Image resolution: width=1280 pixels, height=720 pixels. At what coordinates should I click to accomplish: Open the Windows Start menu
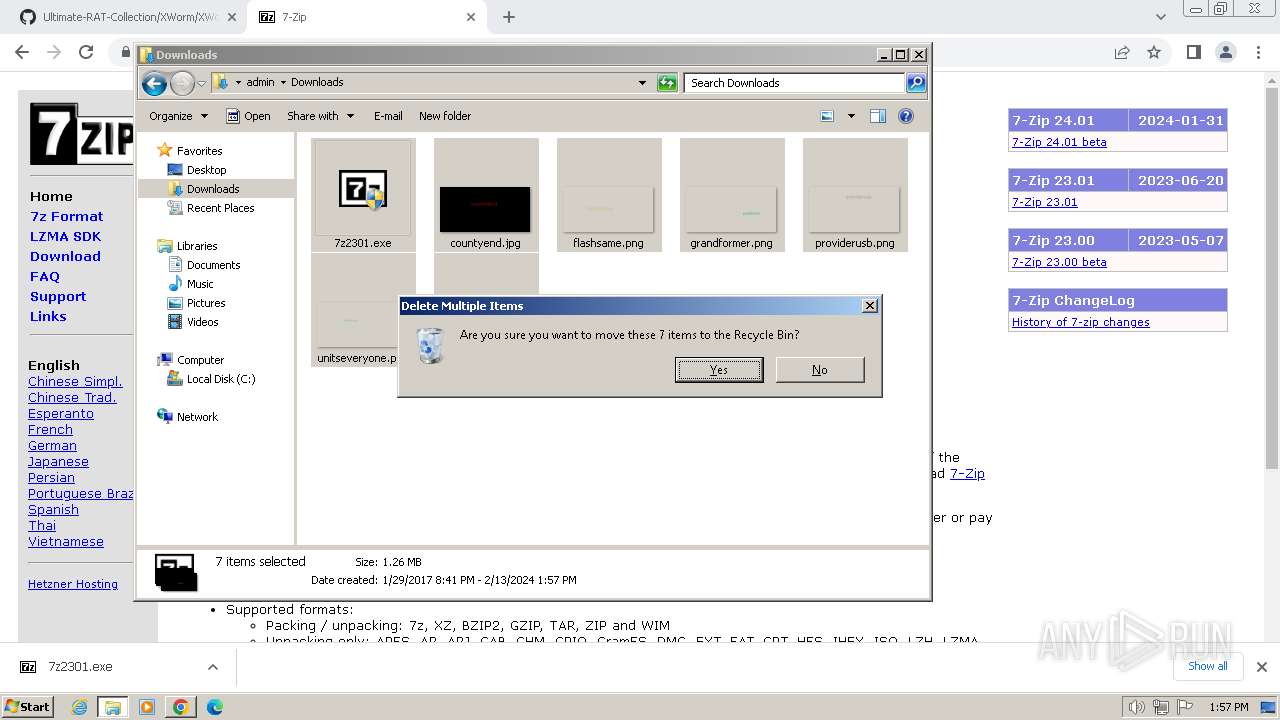tap(28, 706)
